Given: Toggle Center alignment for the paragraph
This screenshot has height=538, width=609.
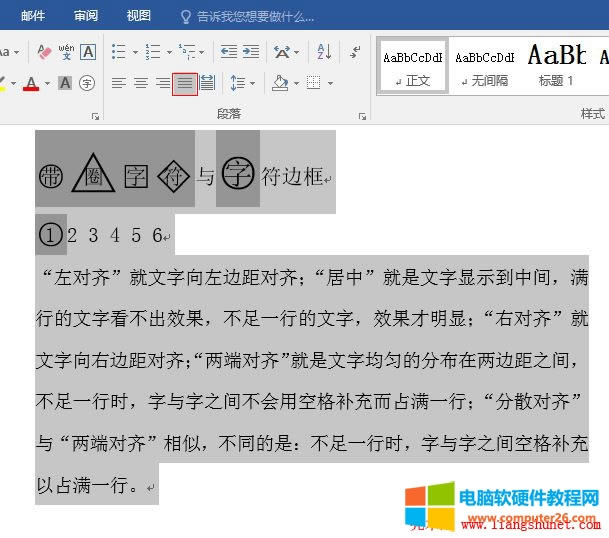Looking at the screenshot, I should [x=141, y=83].
